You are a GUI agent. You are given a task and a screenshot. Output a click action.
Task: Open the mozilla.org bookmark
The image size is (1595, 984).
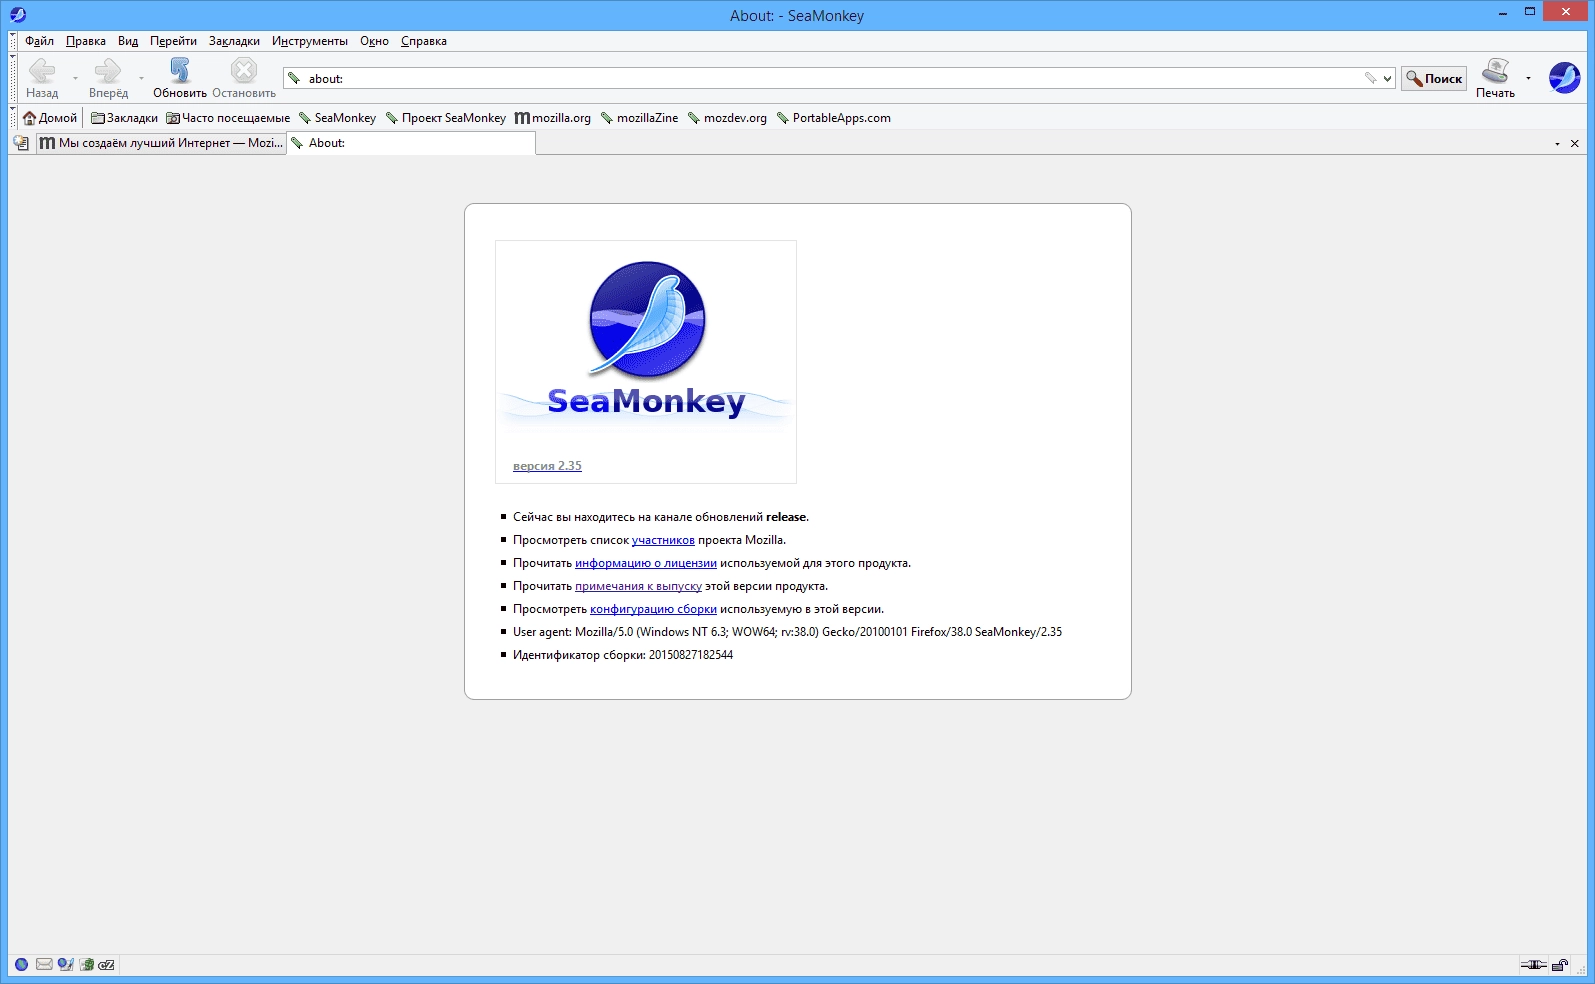pyautogui.click(x=553, y=118)
